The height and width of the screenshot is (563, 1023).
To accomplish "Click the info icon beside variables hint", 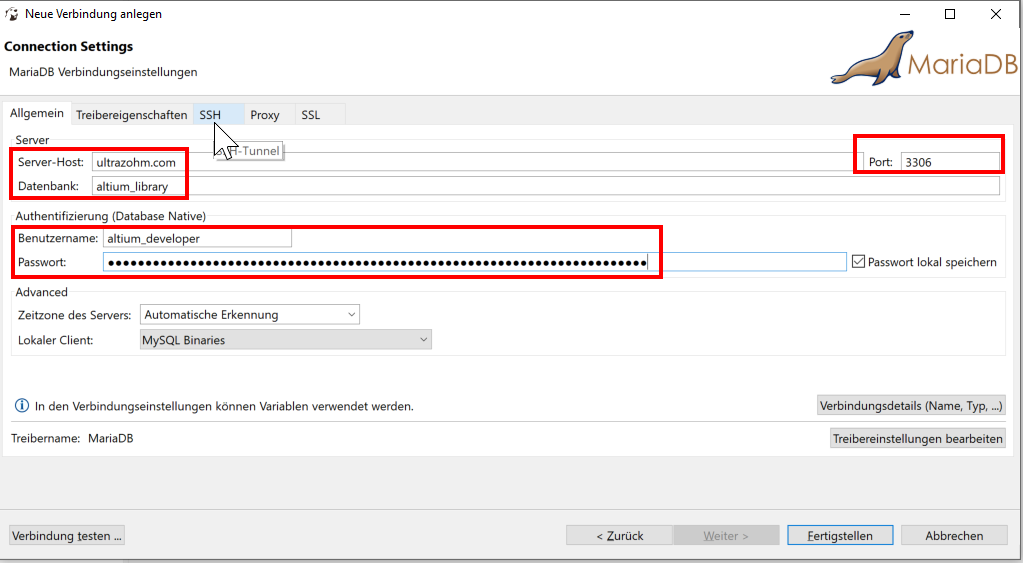I will click(x=21, y=406).
